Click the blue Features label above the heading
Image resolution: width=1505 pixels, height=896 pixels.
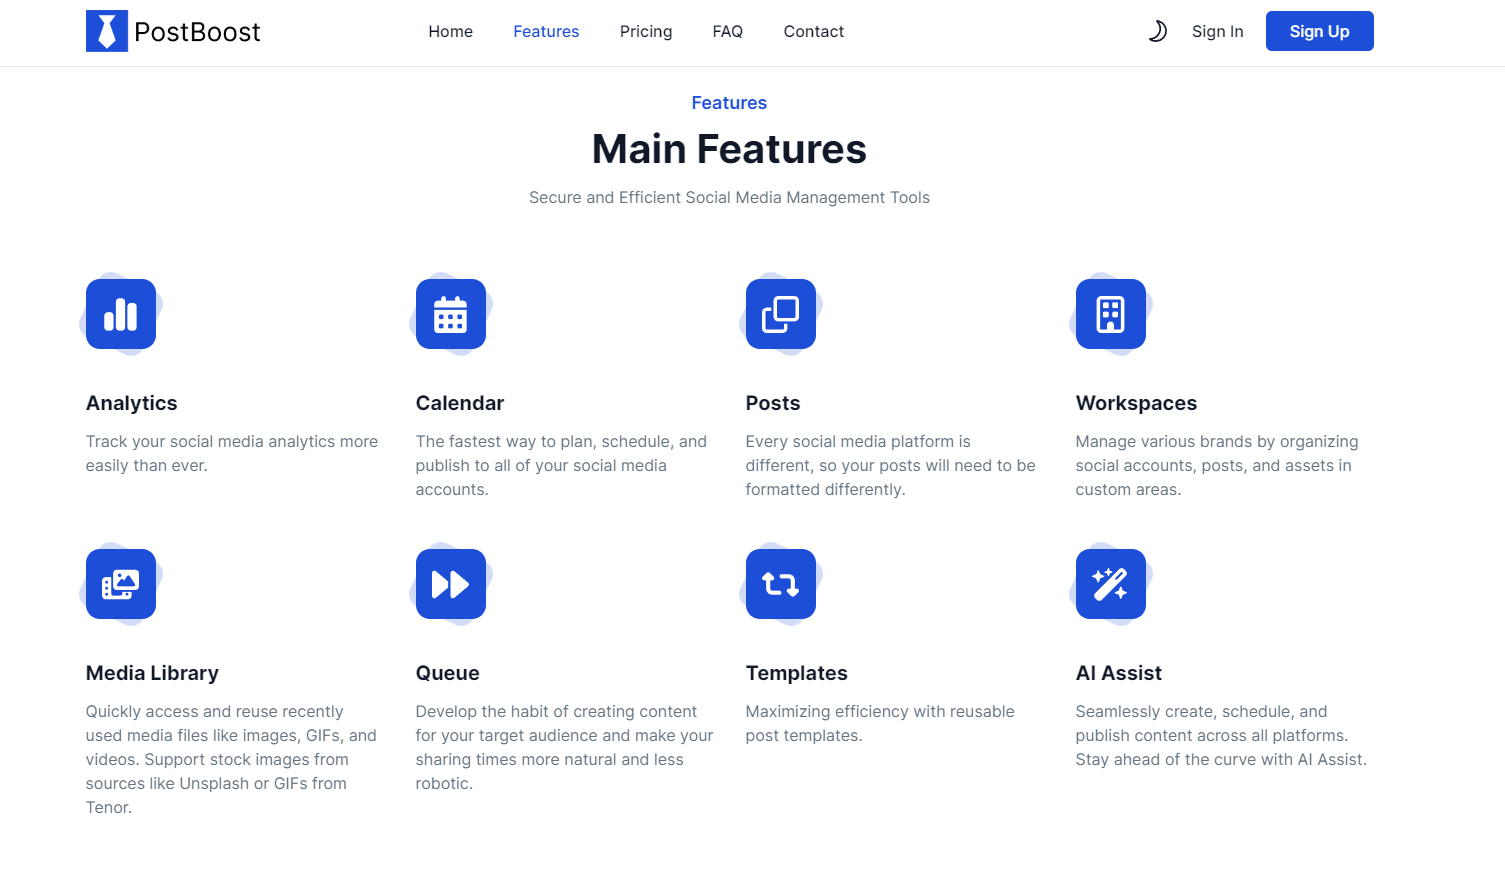click(729, 102)
